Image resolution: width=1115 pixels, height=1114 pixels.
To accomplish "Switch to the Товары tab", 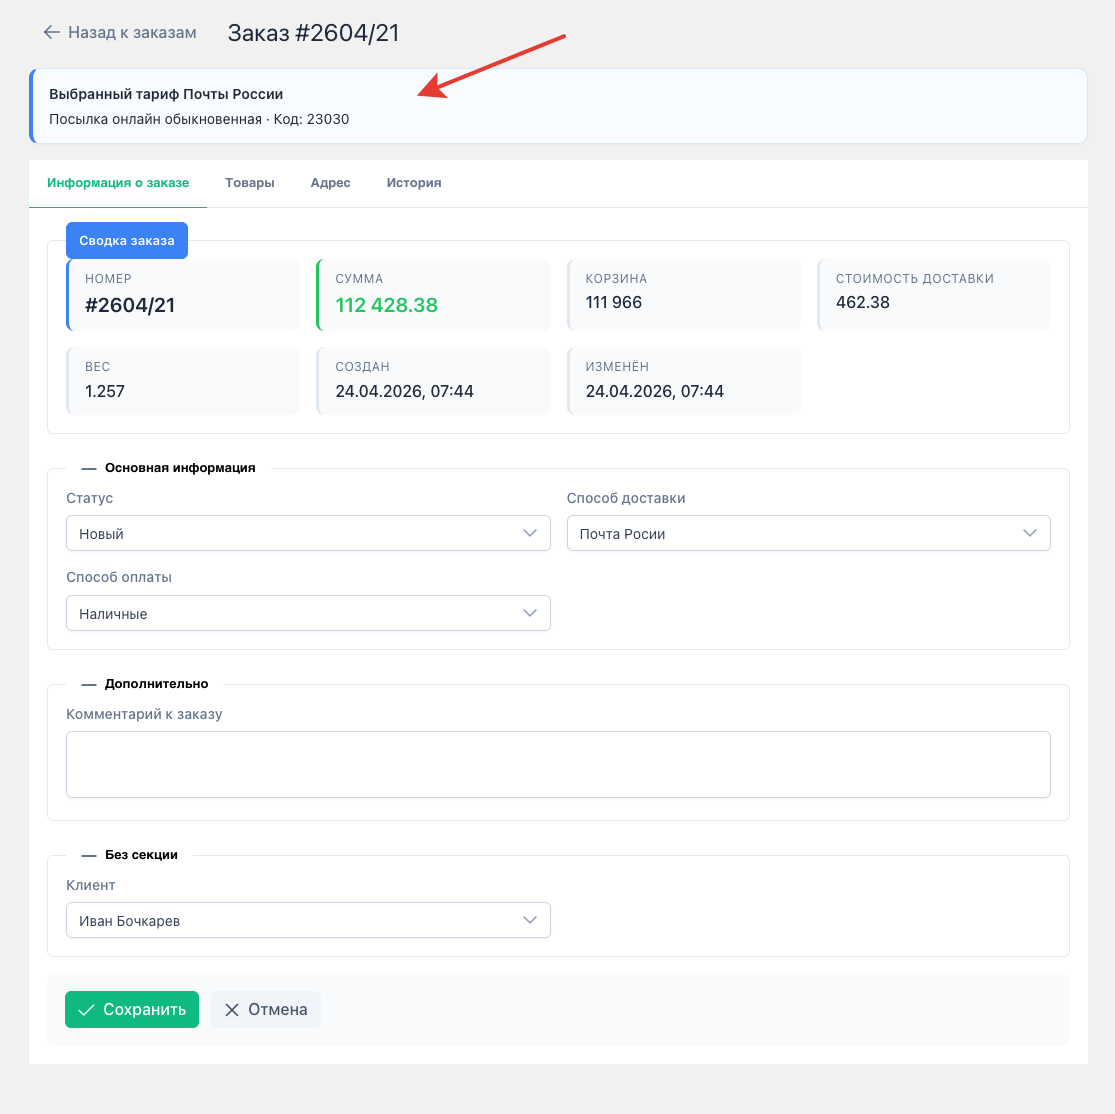I will pos(250,183).
